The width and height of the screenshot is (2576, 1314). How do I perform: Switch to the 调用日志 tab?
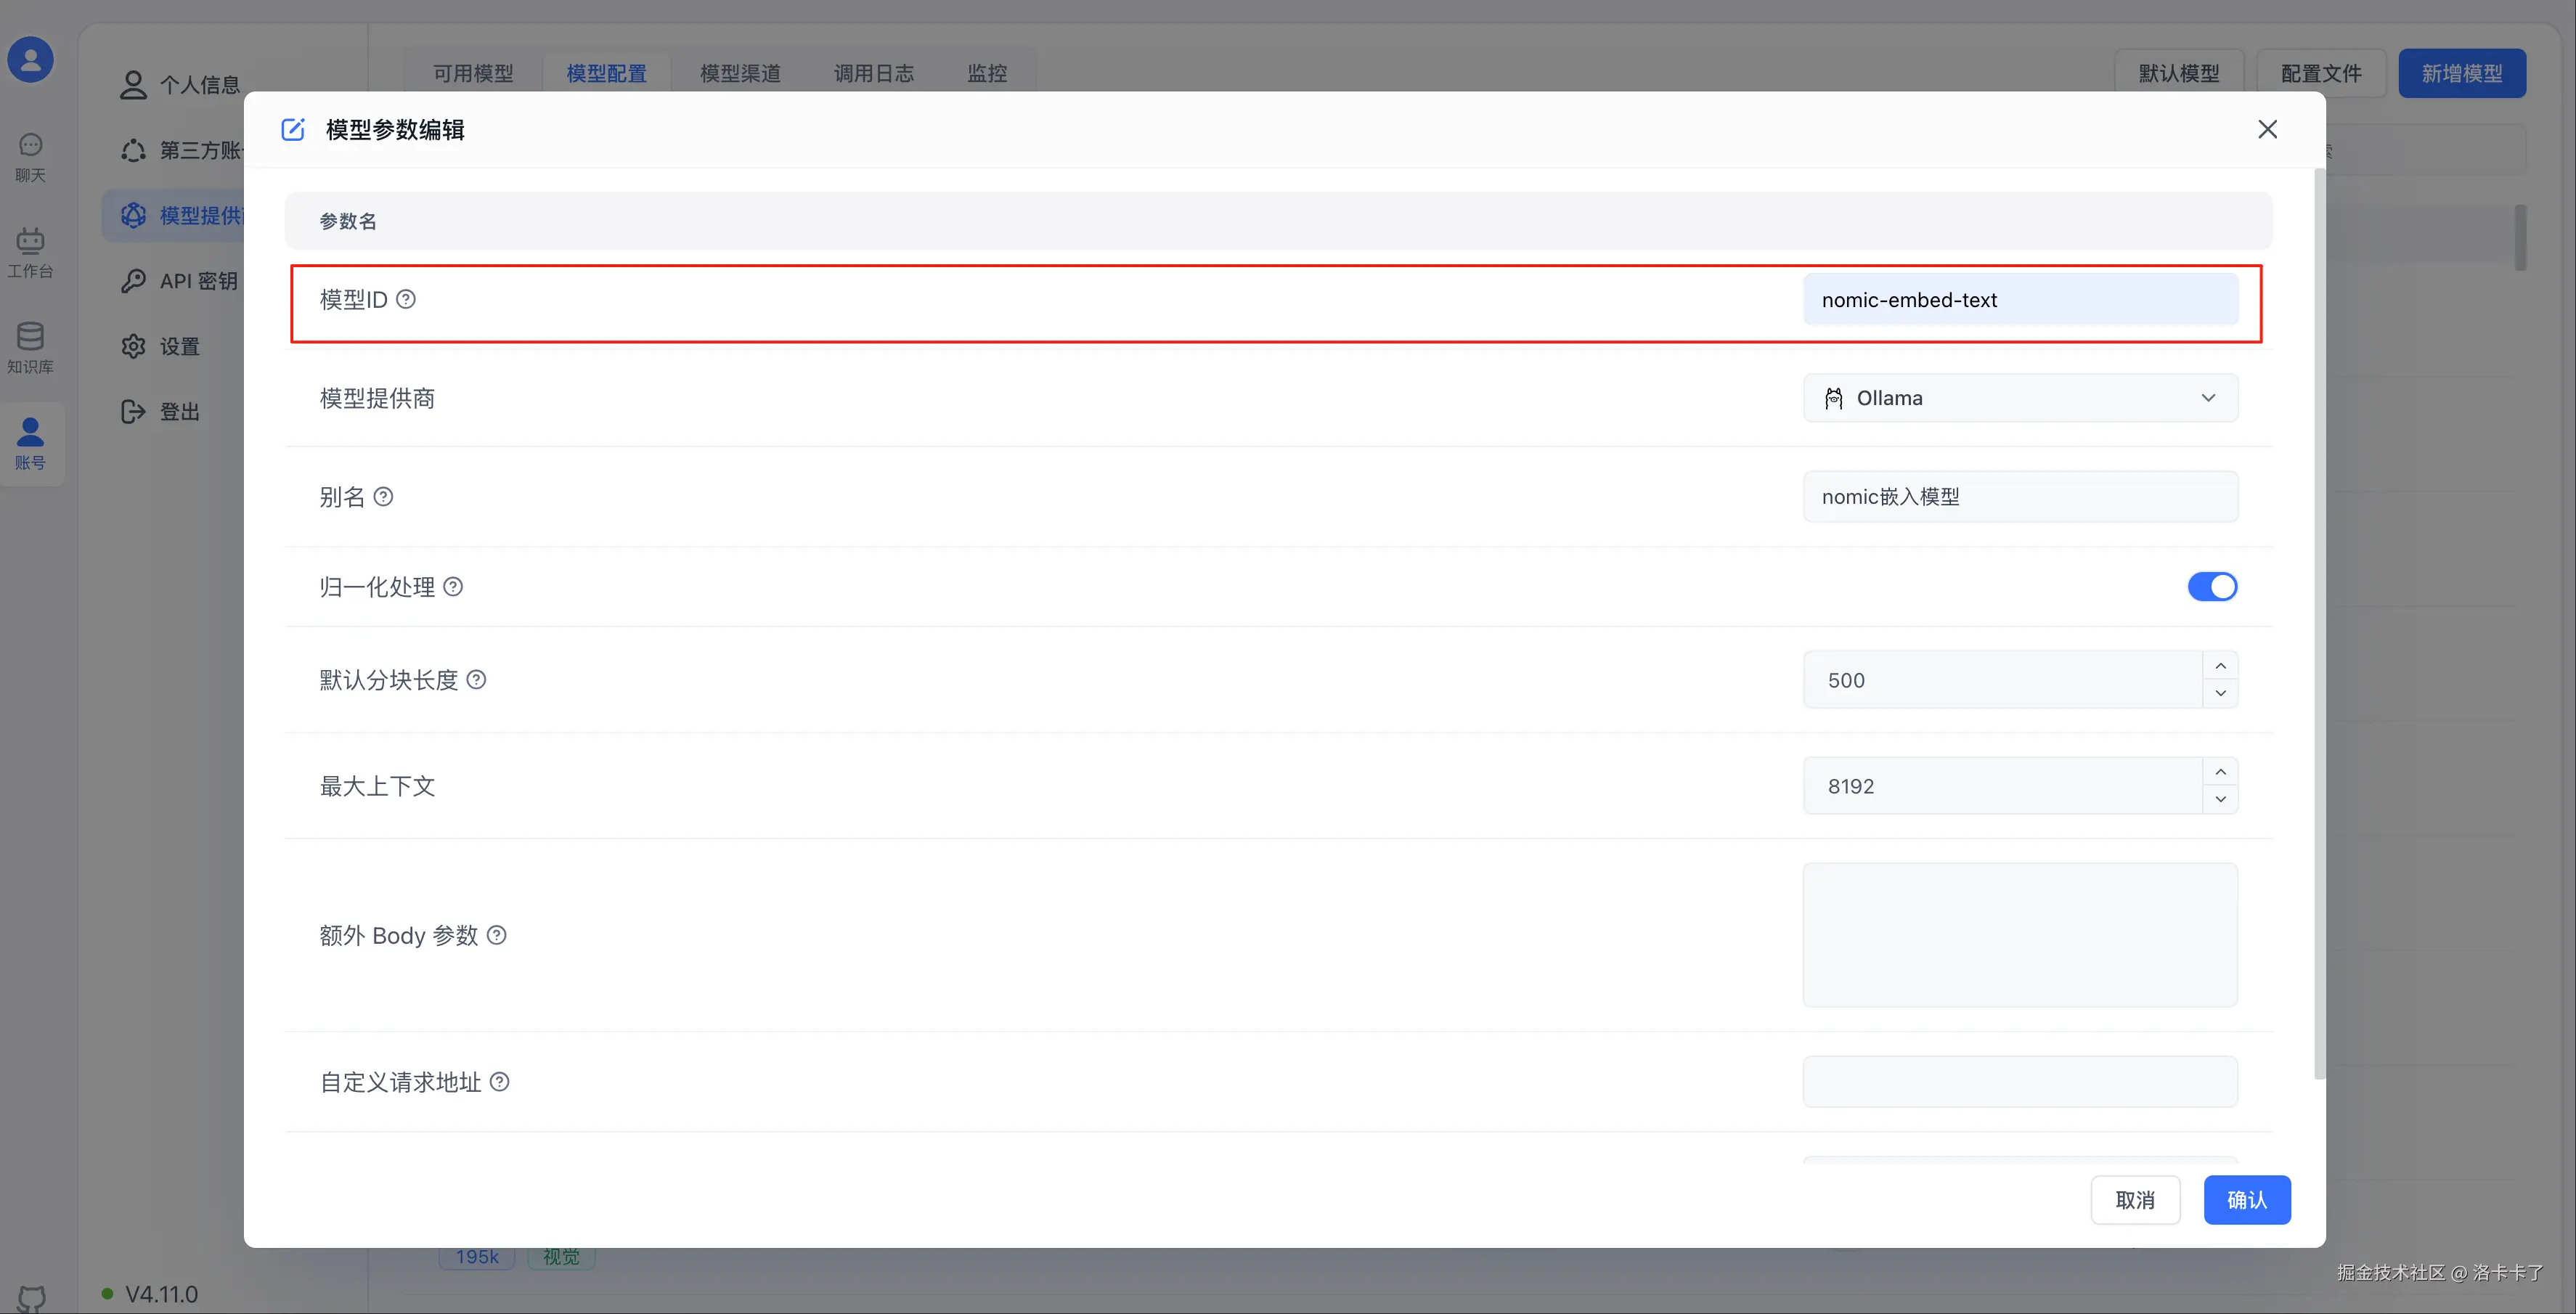pyautogui.click(x=873, y=73)
